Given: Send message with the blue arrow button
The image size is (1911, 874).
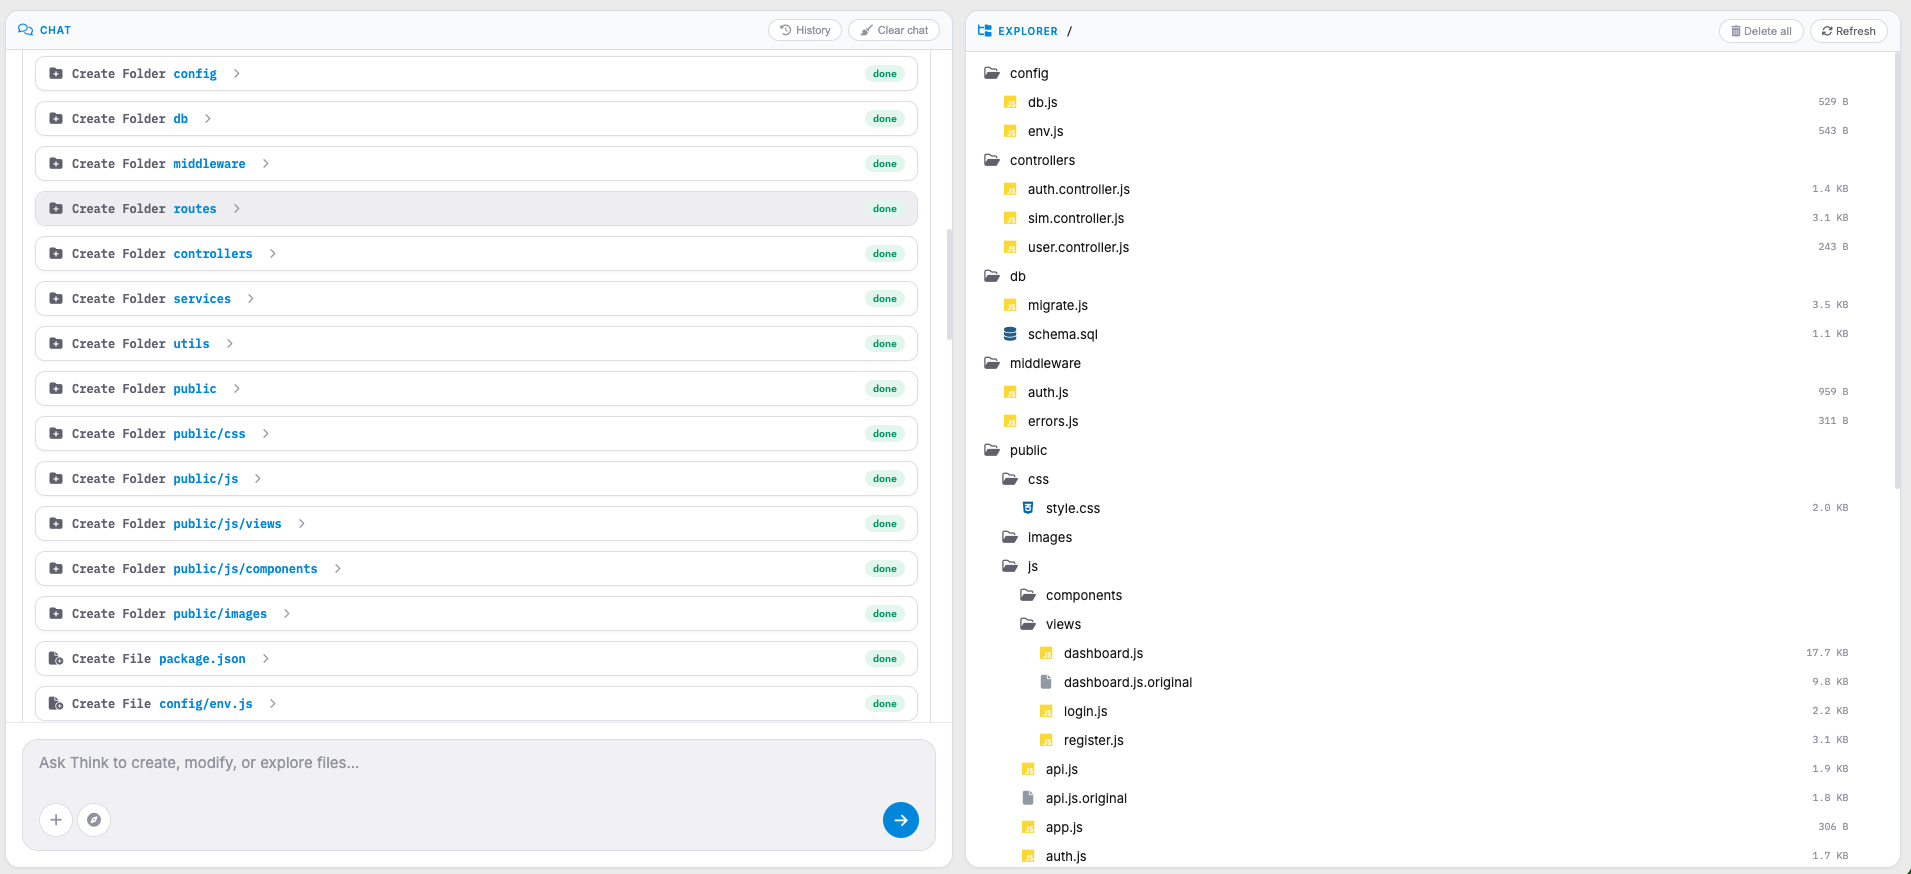Looking at the screenshot, I should (x=901, y=820).
